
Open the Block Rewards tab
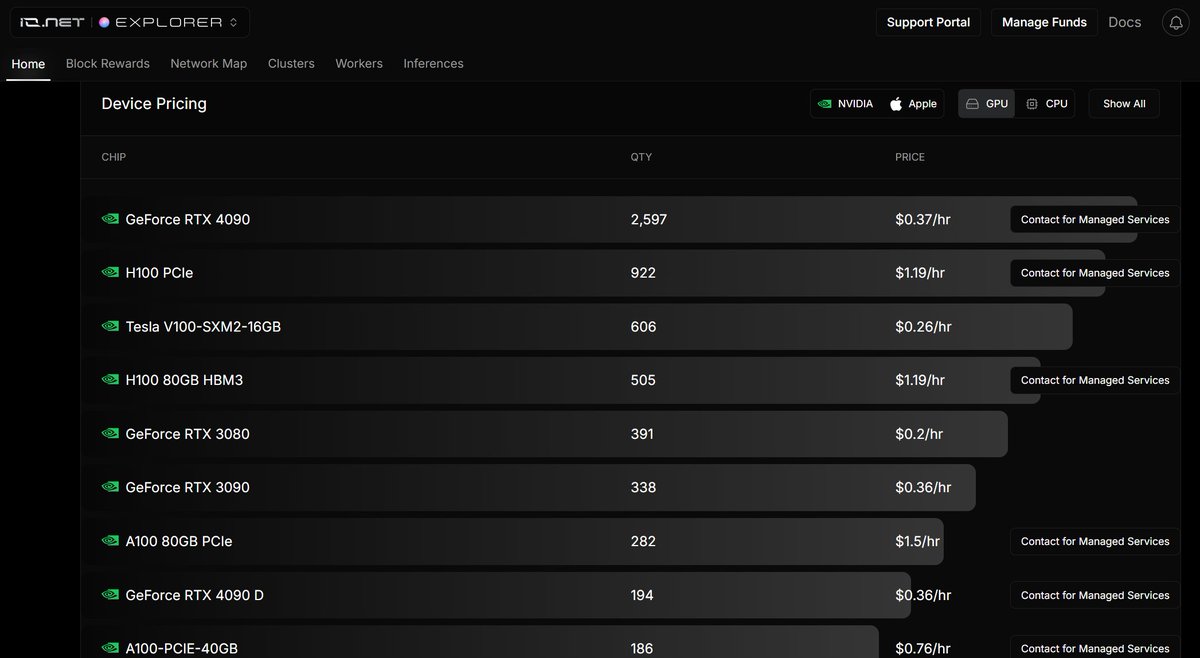[x=108, y=63]
